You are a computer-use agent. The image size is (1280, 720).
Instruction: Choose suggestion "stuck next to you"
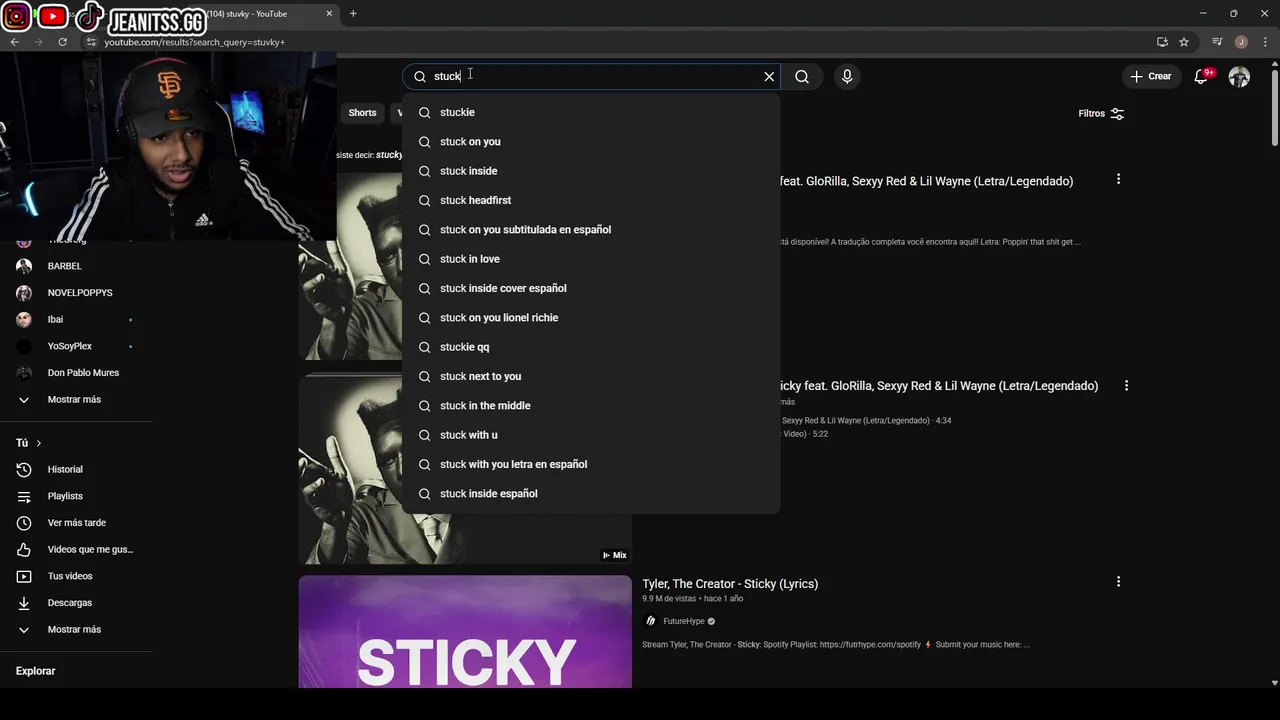click(x=591, y=376)
